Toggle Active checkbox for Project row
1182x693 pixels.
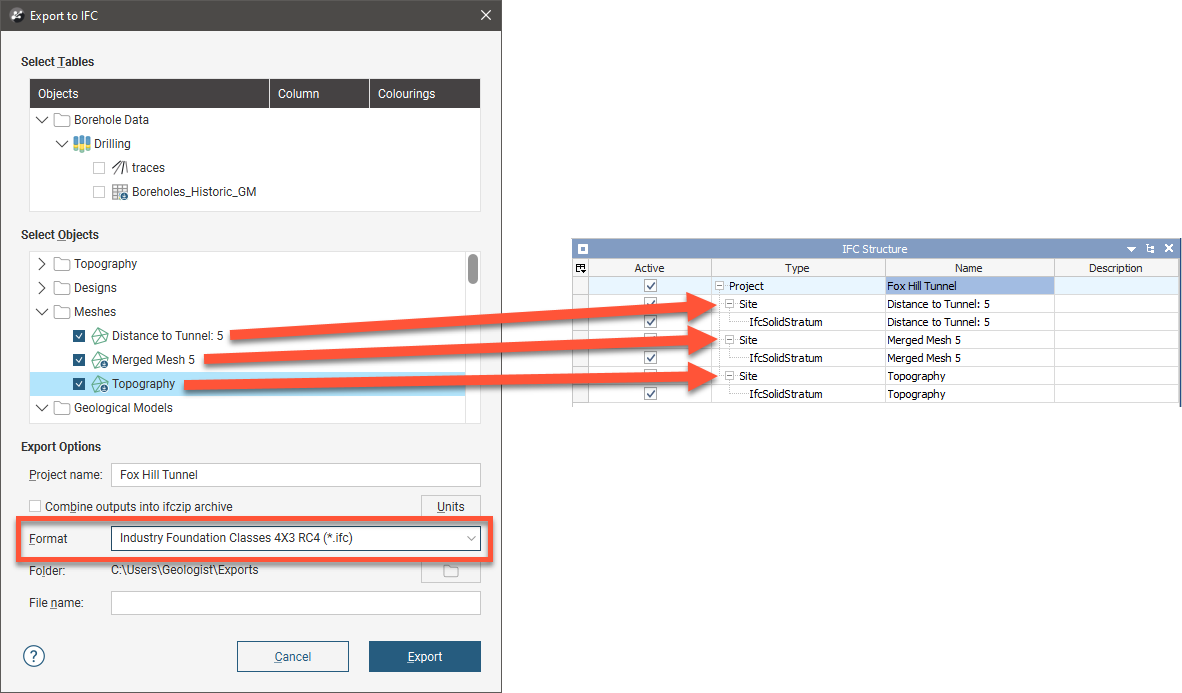tap(651, 286)
